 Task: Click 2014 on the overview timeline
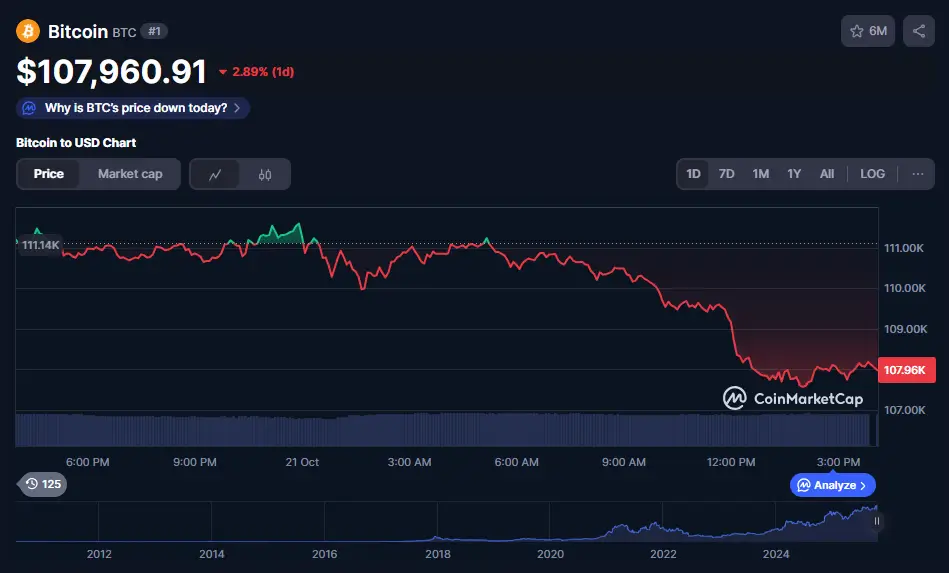(x=212, y=554)
